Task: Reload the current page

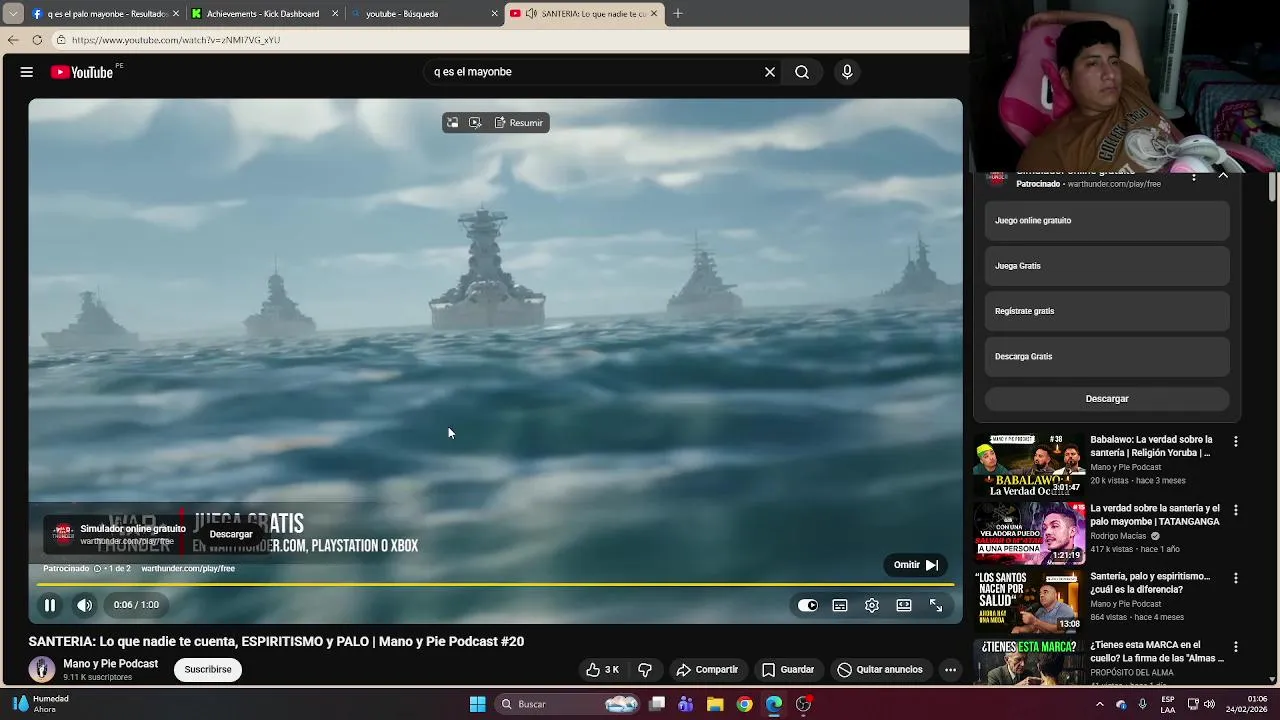Action: click(x=37, y=40)
